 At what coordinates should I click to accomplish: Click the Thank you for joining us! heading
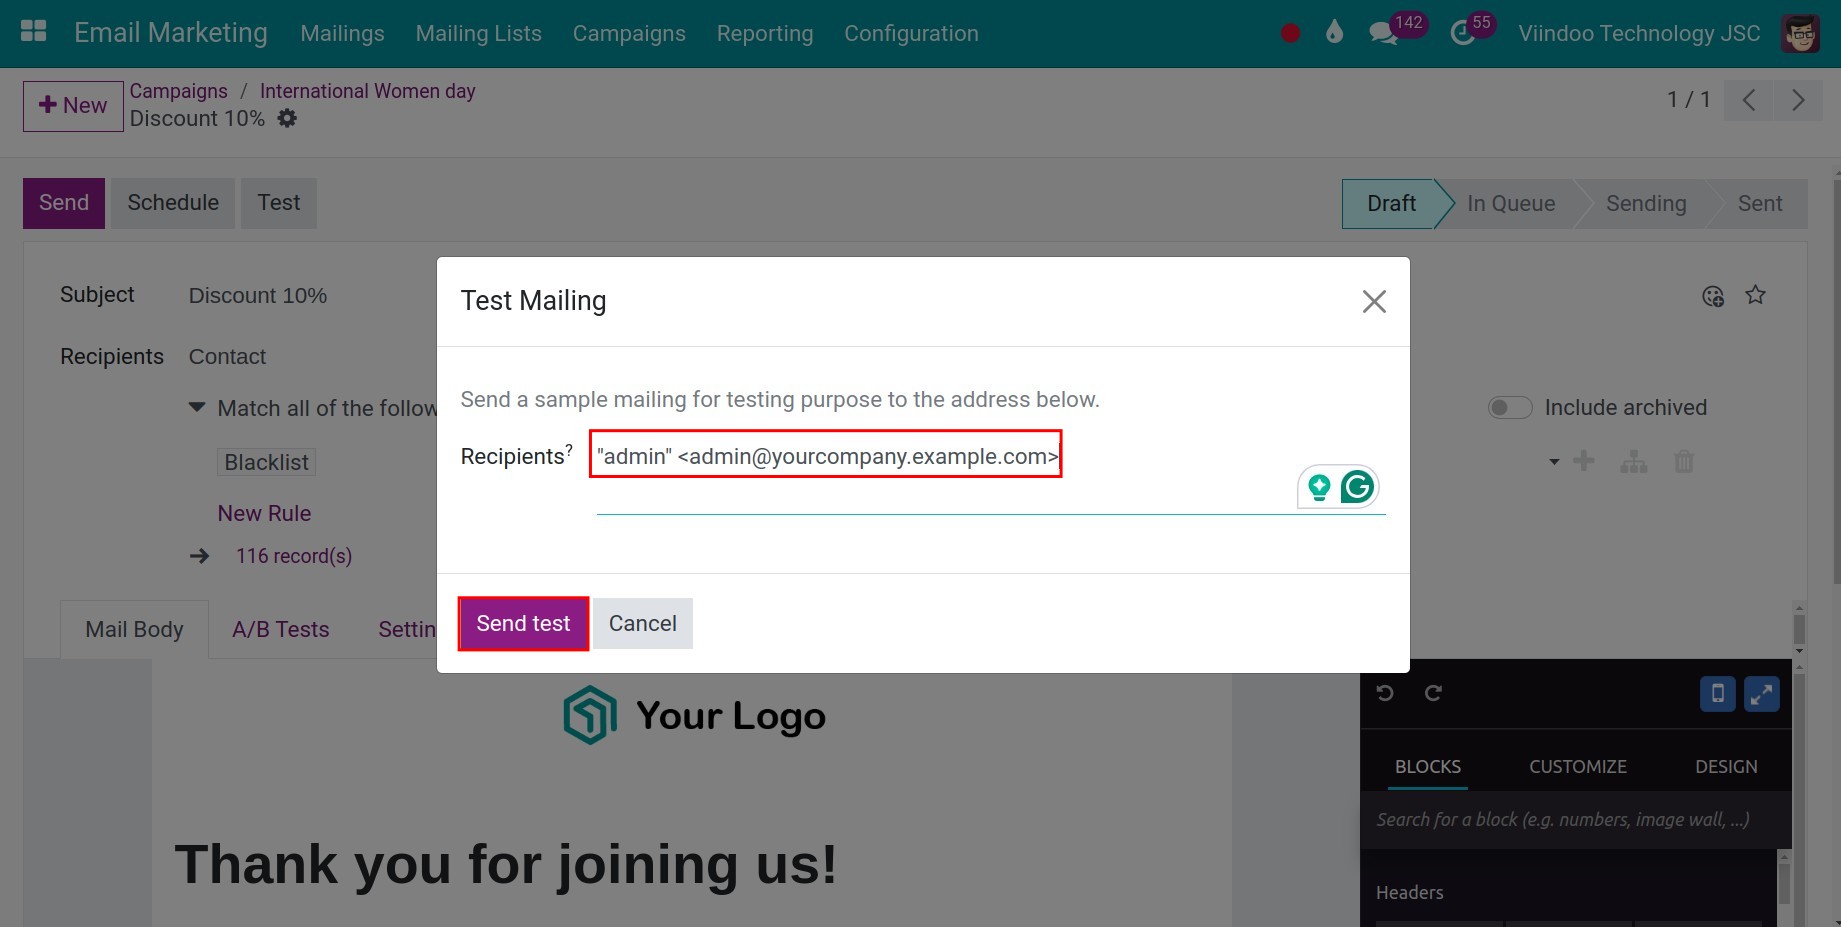coord(506,864)
